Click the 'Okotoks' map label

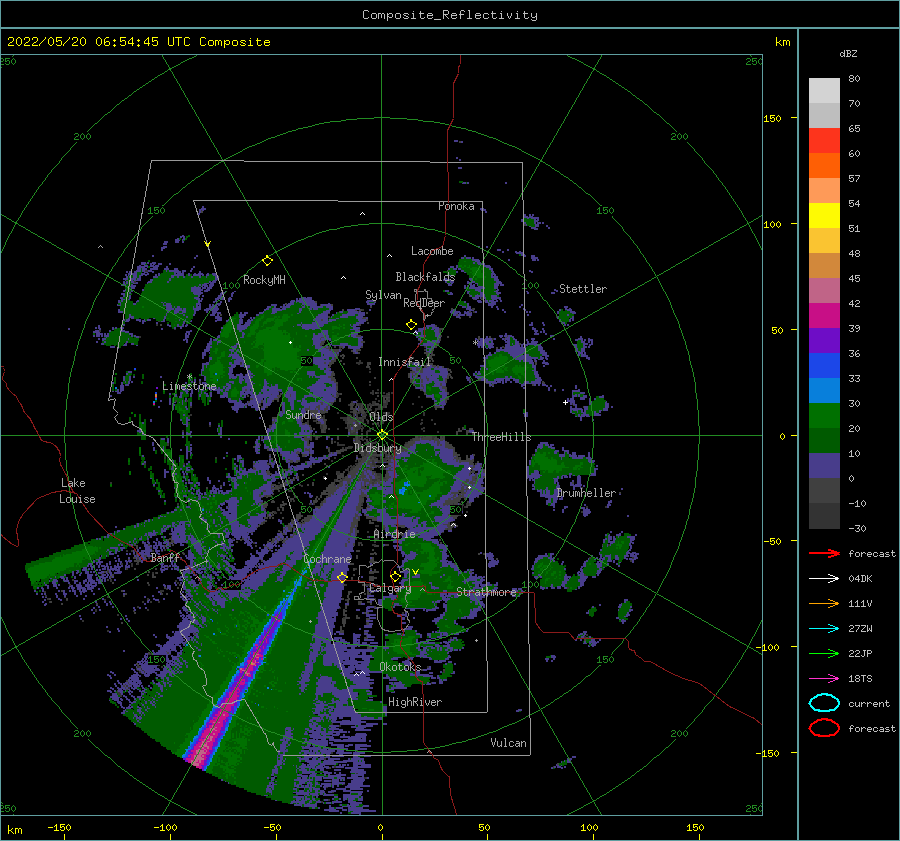[400, 667]
